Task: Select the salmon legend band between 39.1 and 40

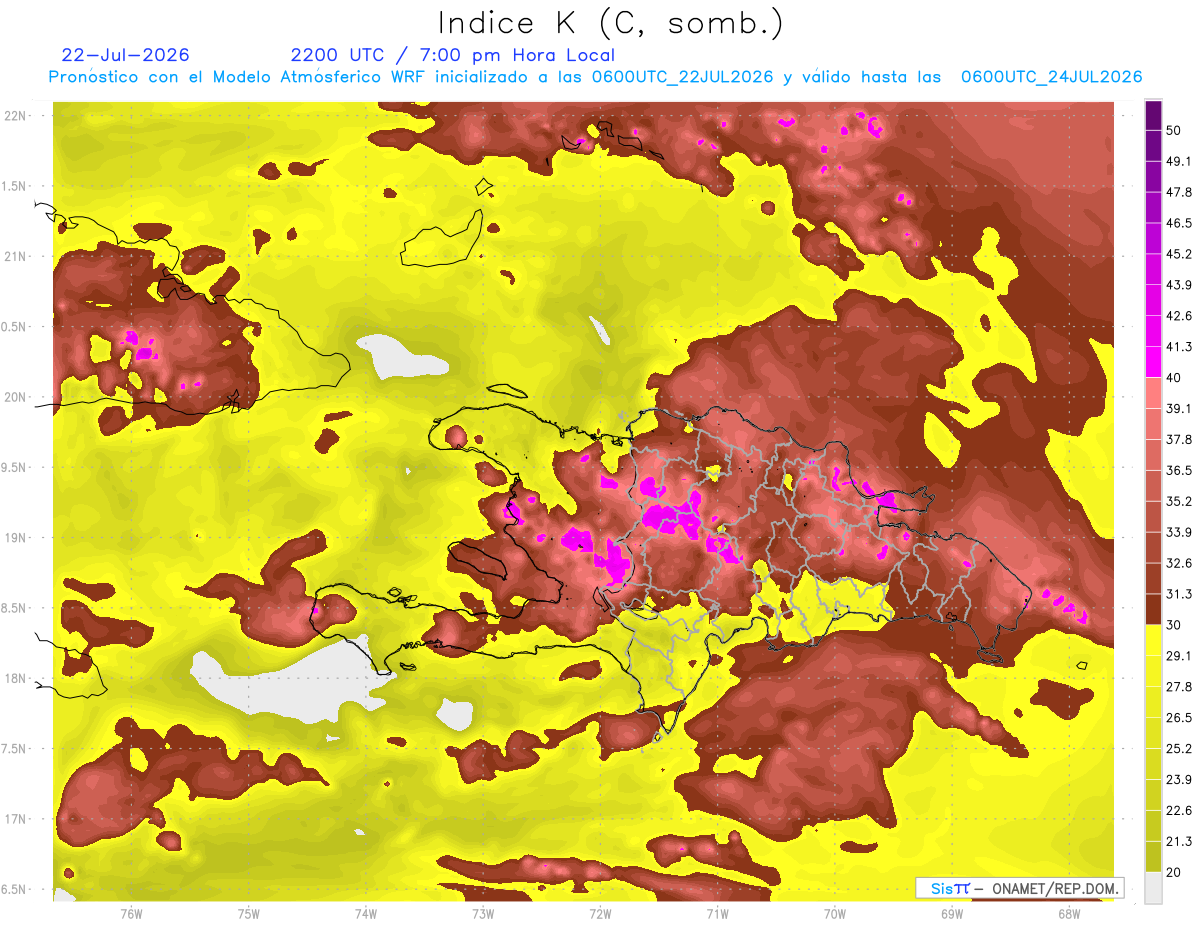Action: pyautogui.click(x=1153, y=393)
